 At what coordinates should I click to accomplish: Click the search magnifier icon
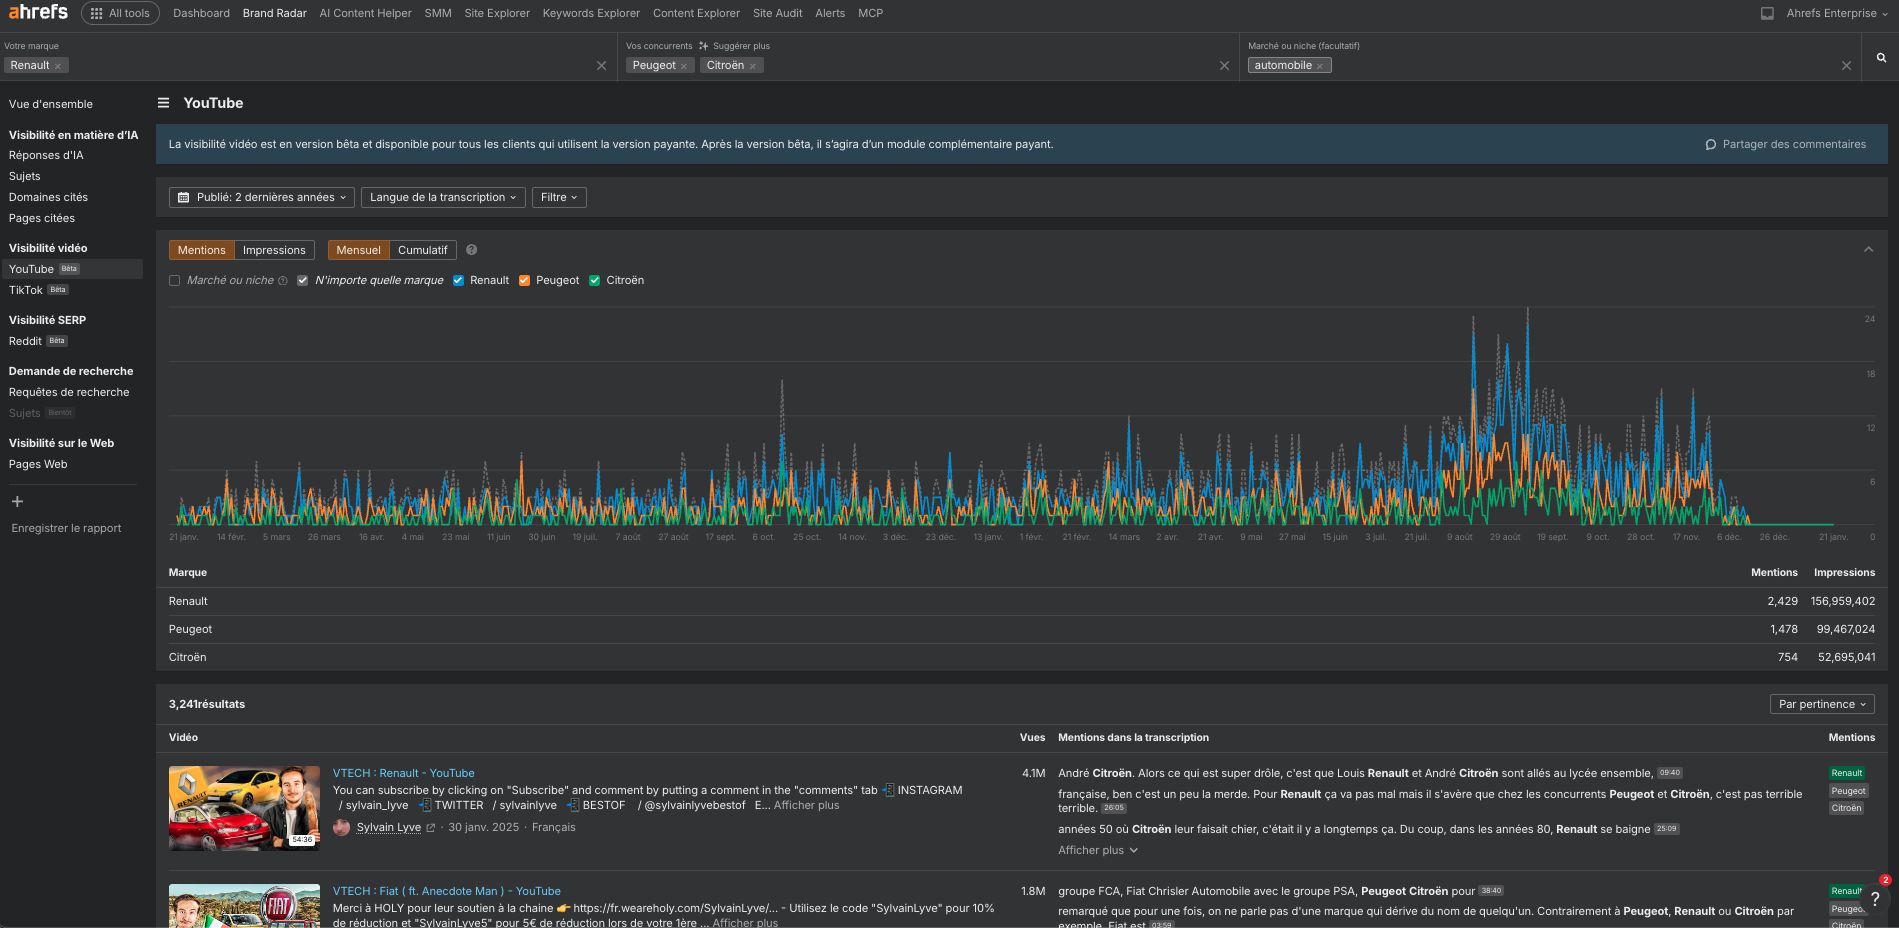tap(1881, 58)
